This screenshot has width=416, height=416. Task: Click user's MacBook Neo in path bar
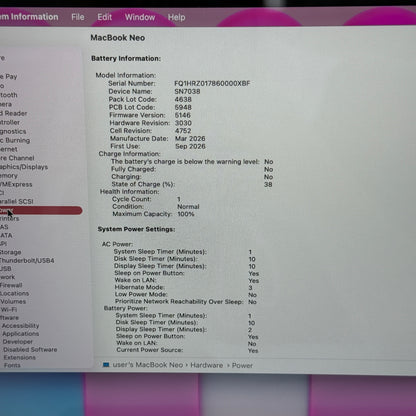pos(148,365)
